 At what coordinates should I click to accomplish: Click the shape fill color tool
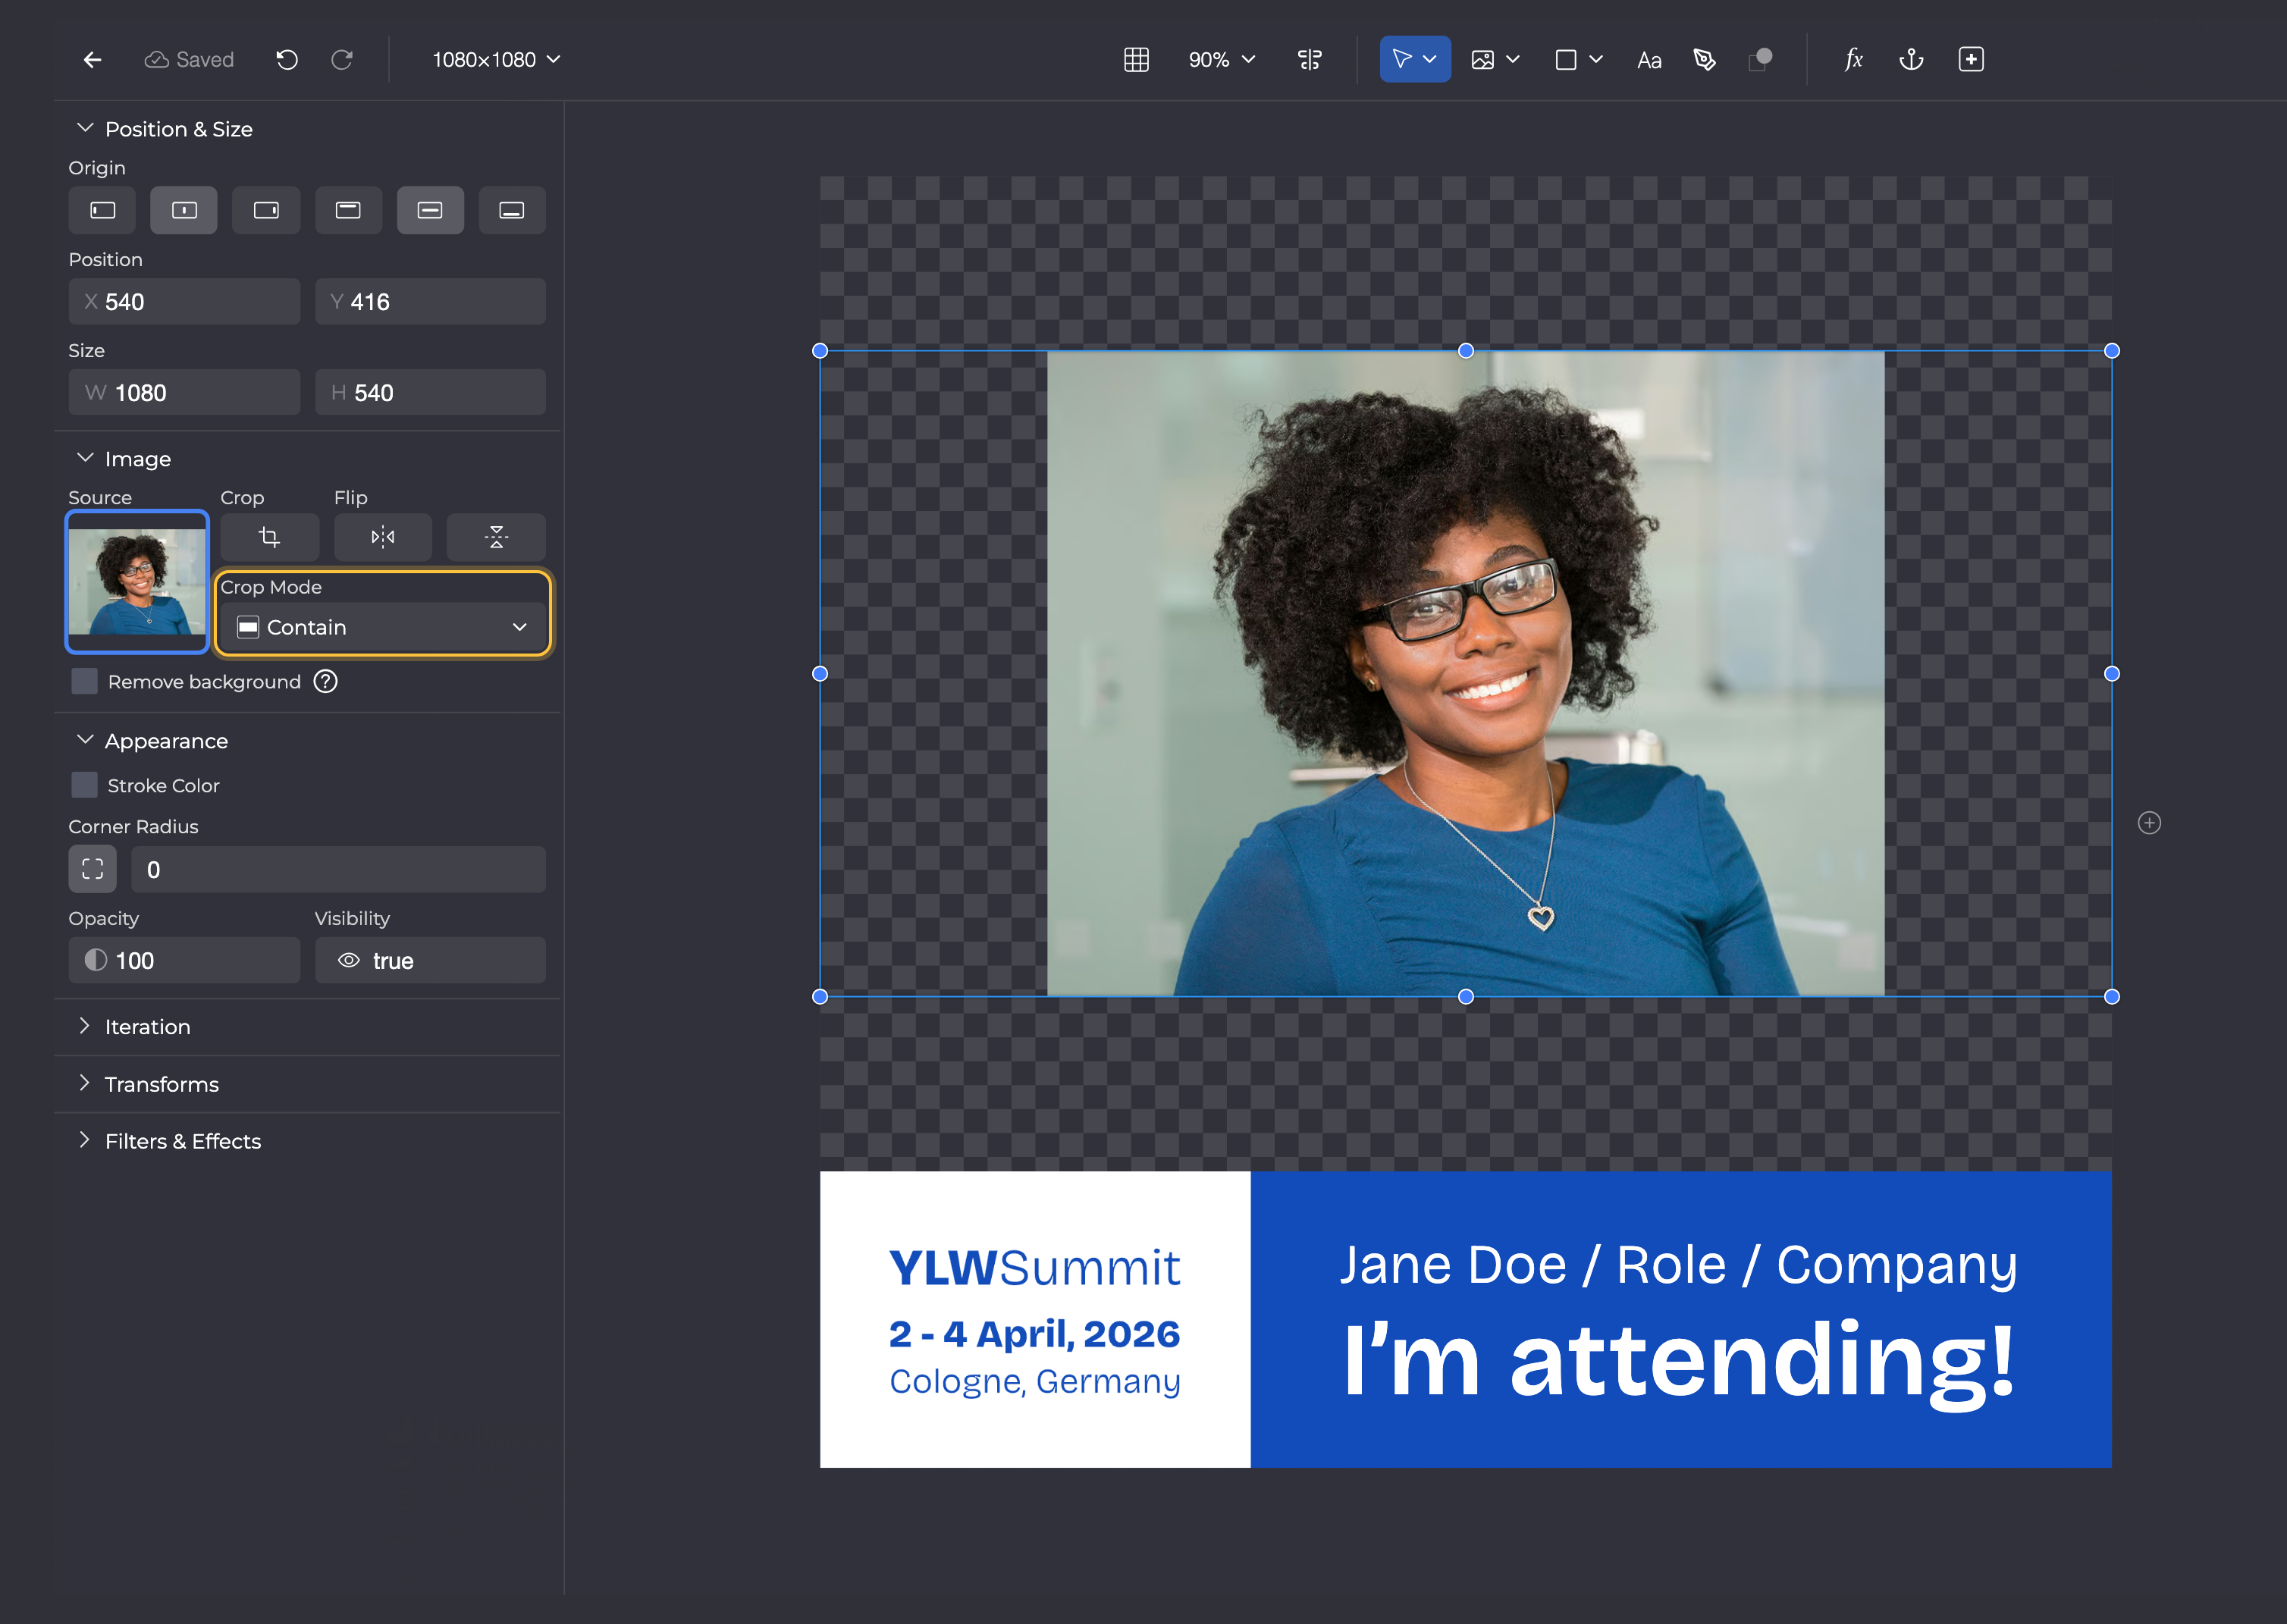[x=1760, y=60]
